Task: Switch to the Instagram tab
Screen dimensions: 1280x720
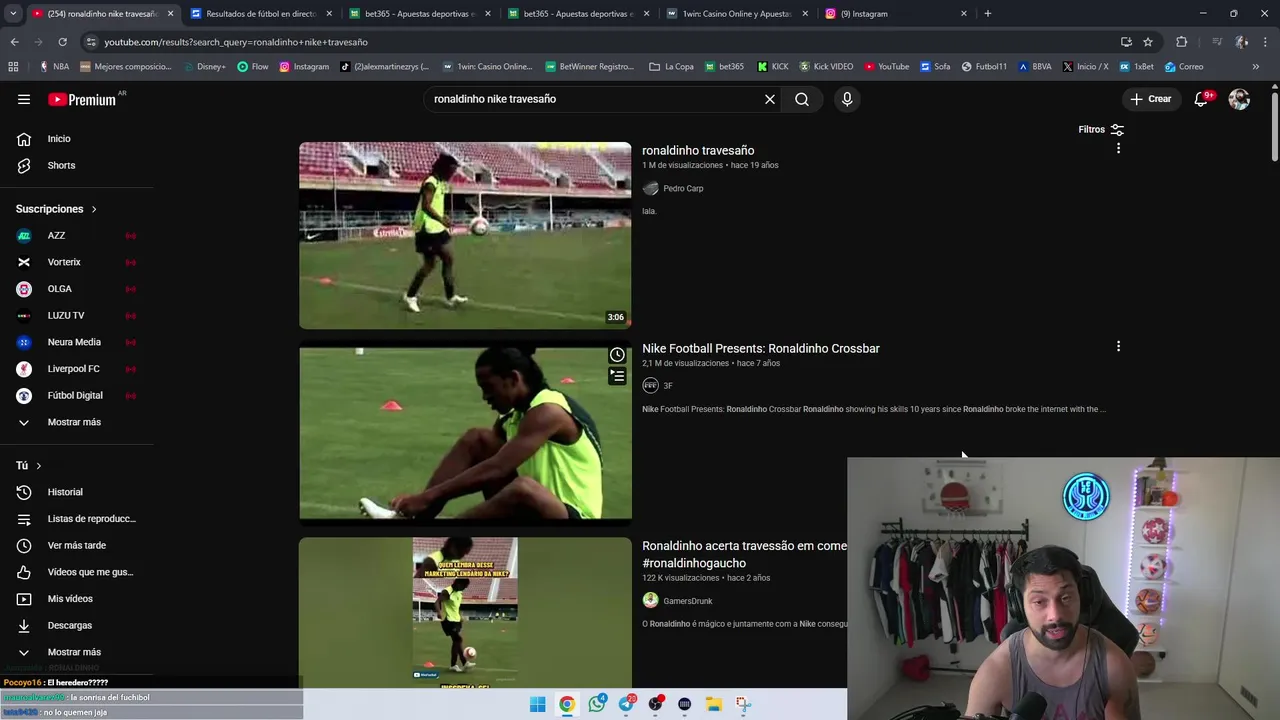Action: pyautogui.click(x=897, y=14)
